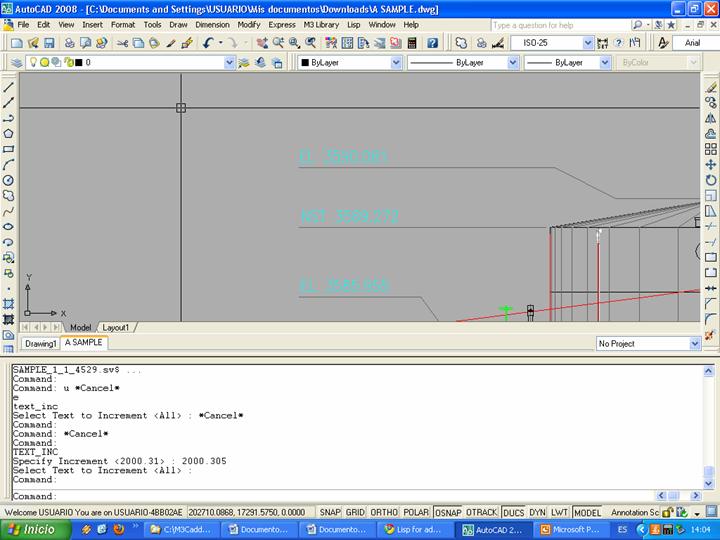Expand the ISO-25 dimension style dropdown
720x540 pixels.
click(588, 43)
